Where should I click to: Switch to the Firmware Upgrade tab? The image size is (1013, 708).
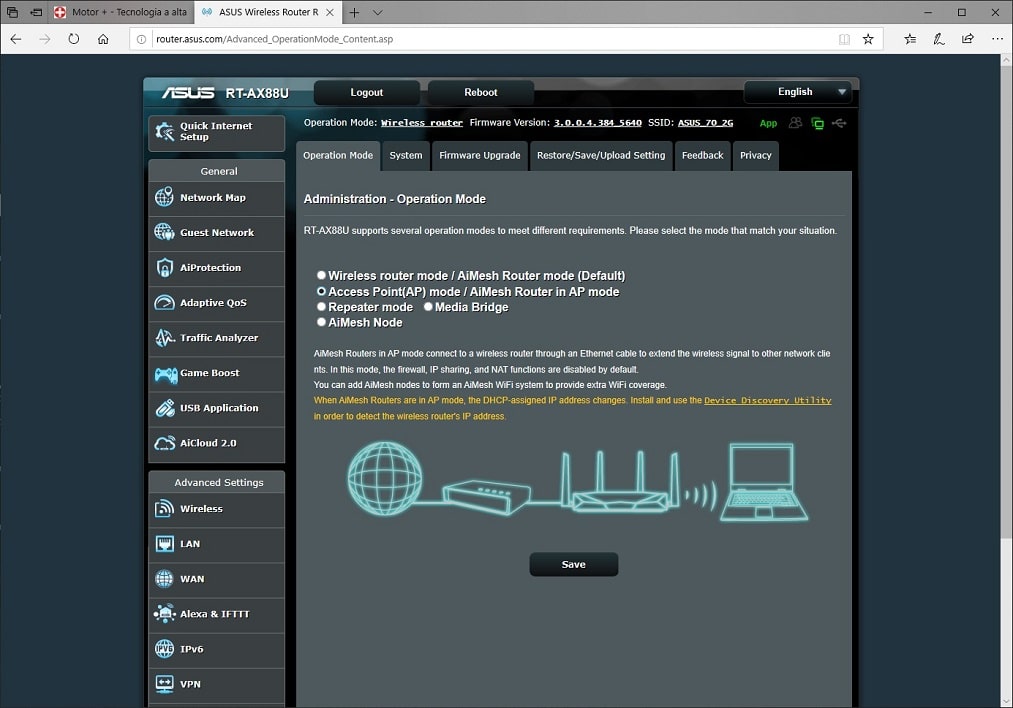[x=480, y=156]
